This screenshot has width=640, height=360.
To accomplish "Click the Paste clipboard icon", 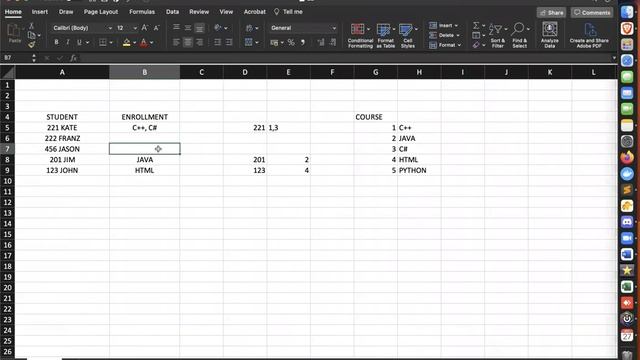I will [14, 33].
